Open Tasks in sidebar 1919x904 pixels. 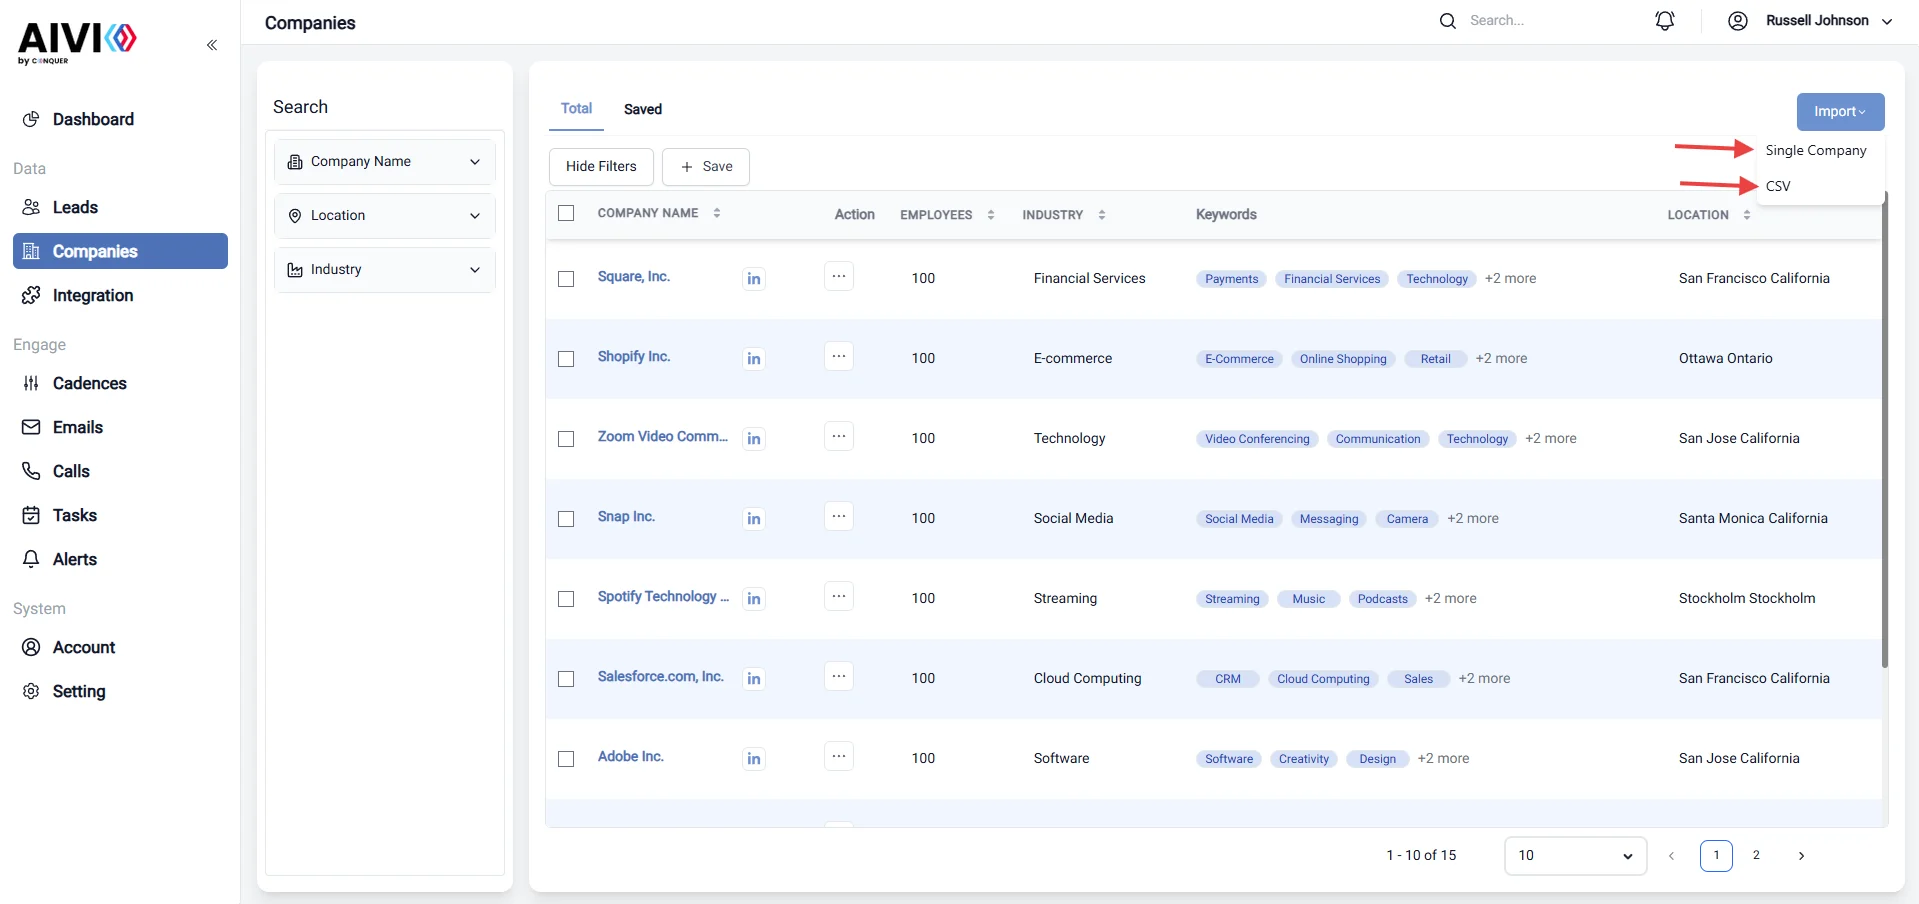coord(120,515)
